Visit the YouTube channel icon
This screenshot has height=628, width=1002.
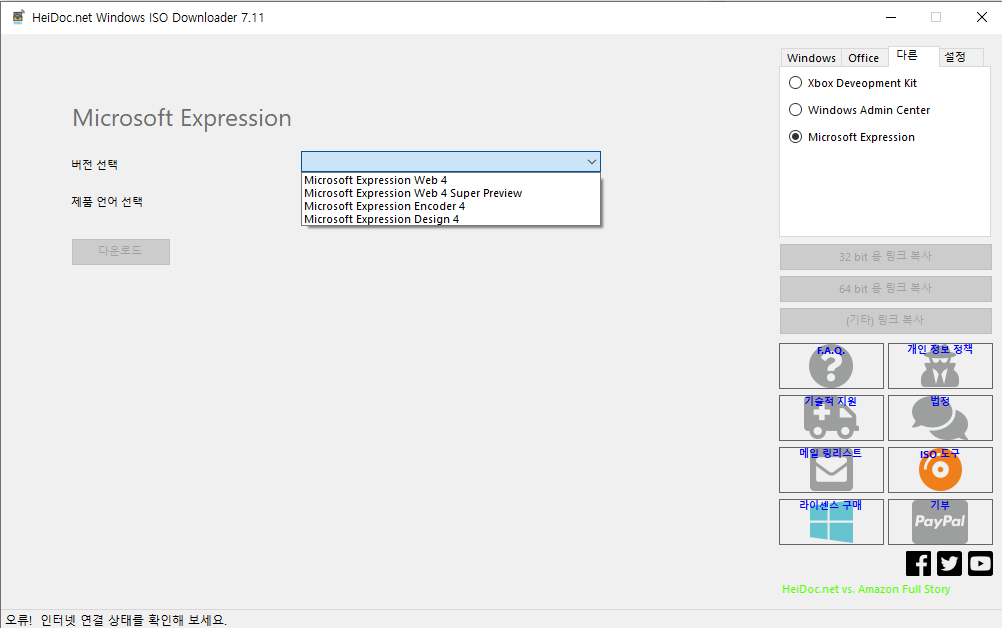[980, 563]
